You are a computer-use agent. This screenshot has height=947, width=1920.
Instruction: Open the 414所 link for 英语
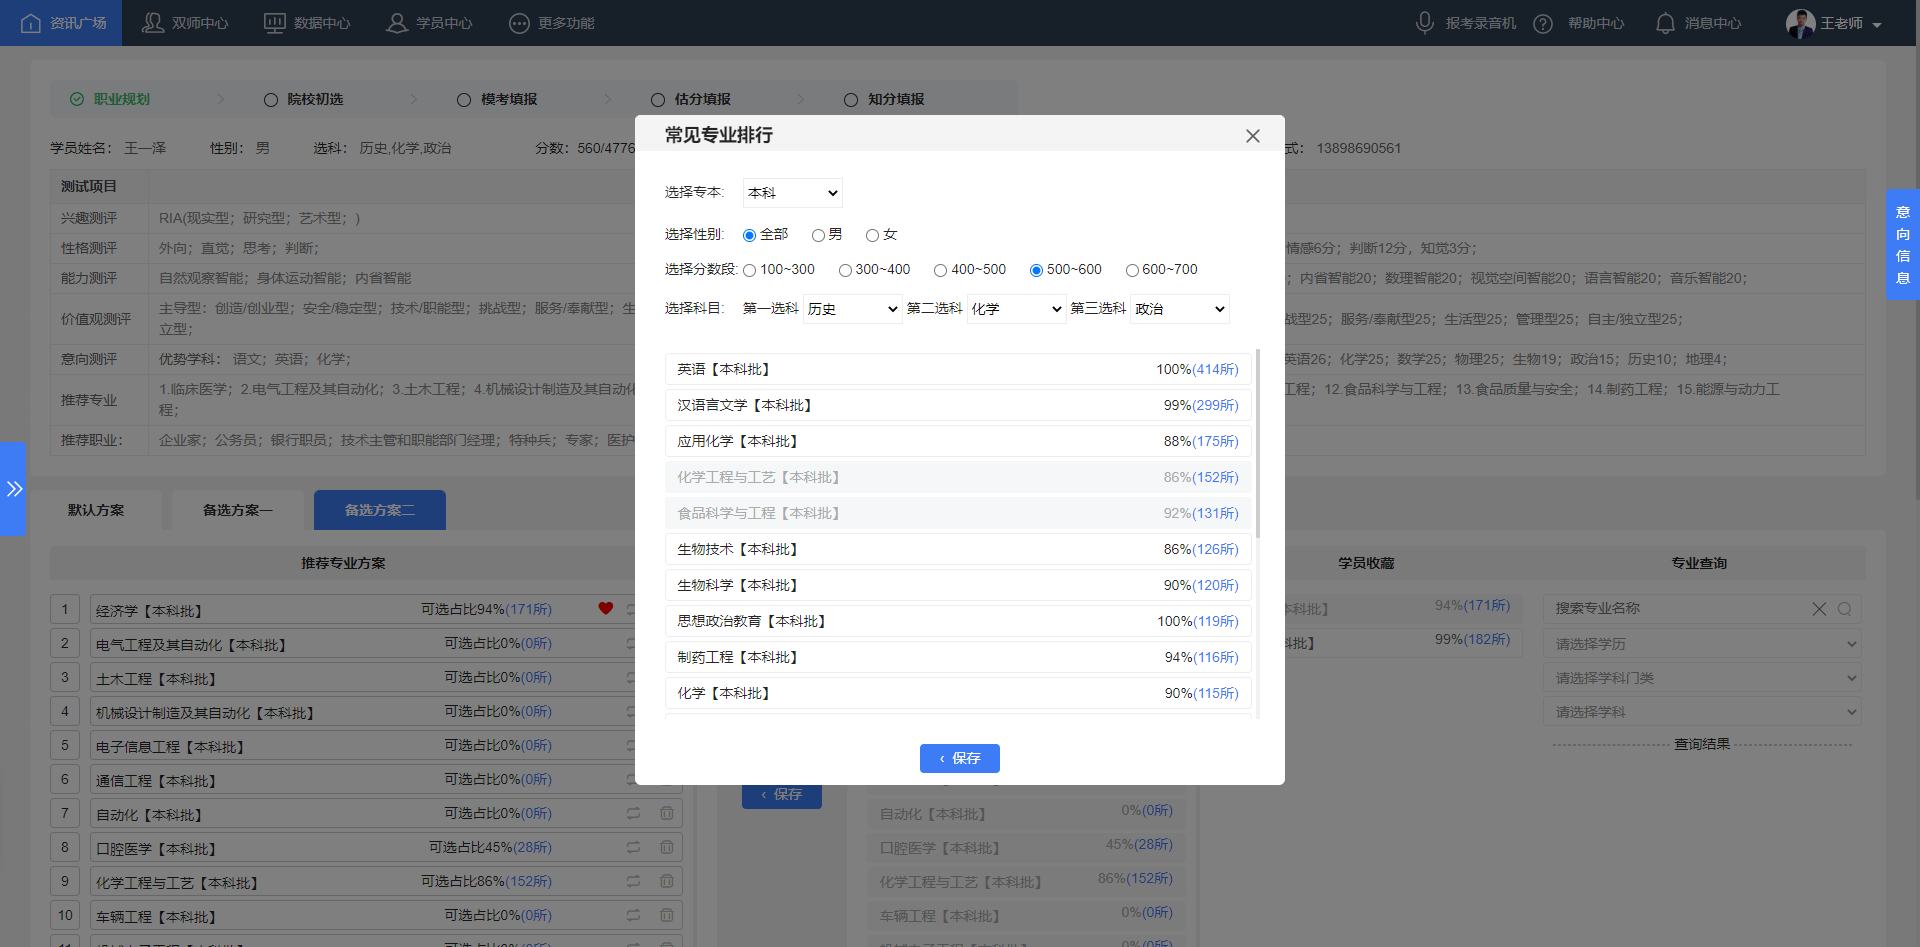[1215, 369]
